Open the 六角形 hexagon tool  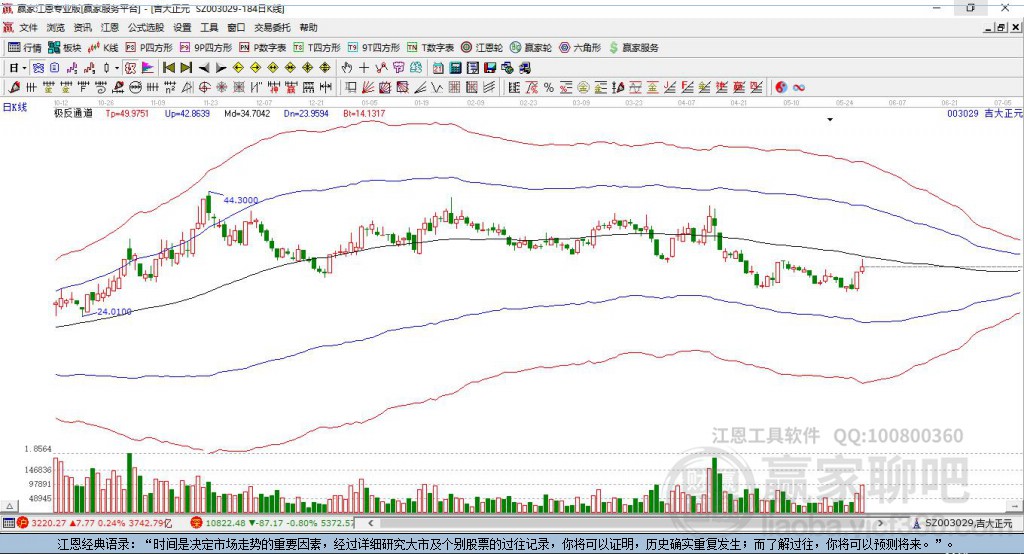tap(580, 48)
